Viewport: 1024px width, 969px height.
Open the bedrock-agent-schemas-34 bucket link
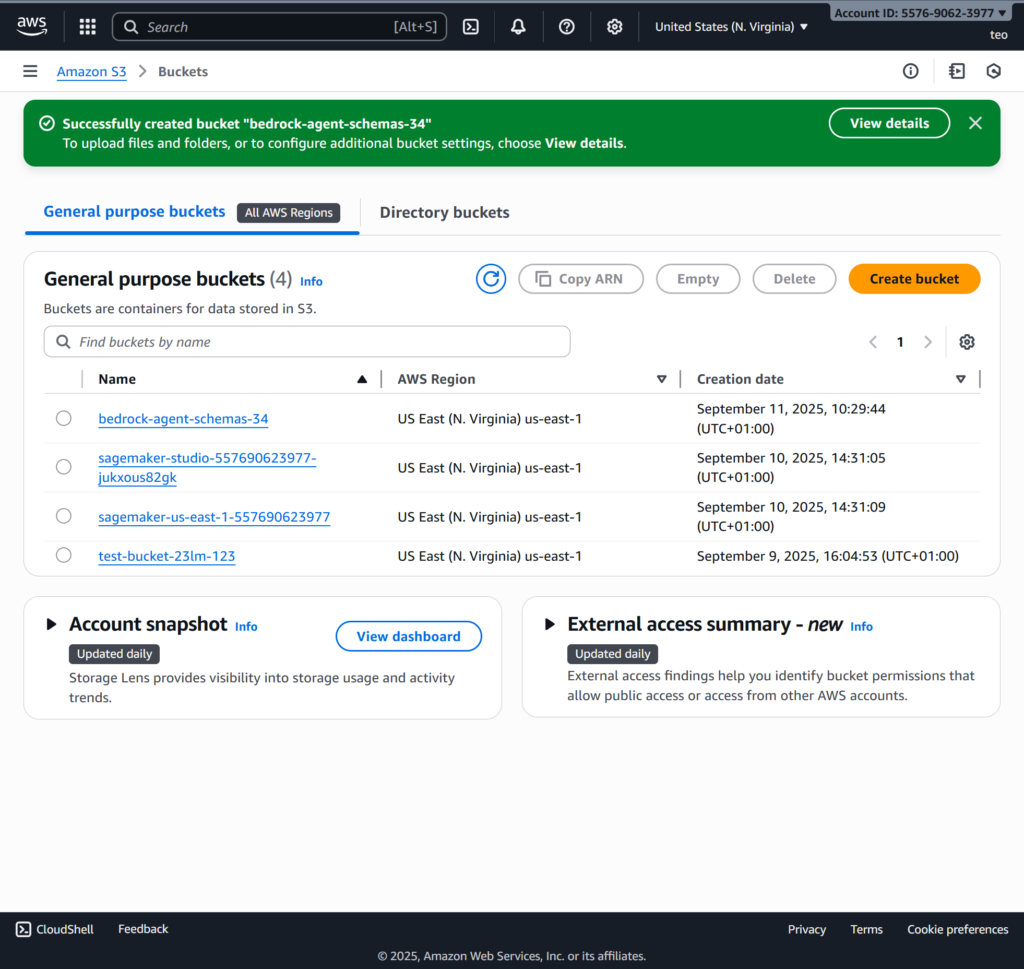pyautogui.click(x=183, y=419)
